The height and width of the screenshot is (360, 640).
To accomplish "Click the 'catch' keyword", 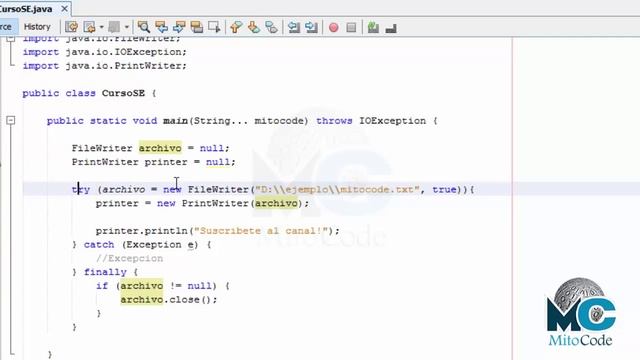I will (99, 245).
